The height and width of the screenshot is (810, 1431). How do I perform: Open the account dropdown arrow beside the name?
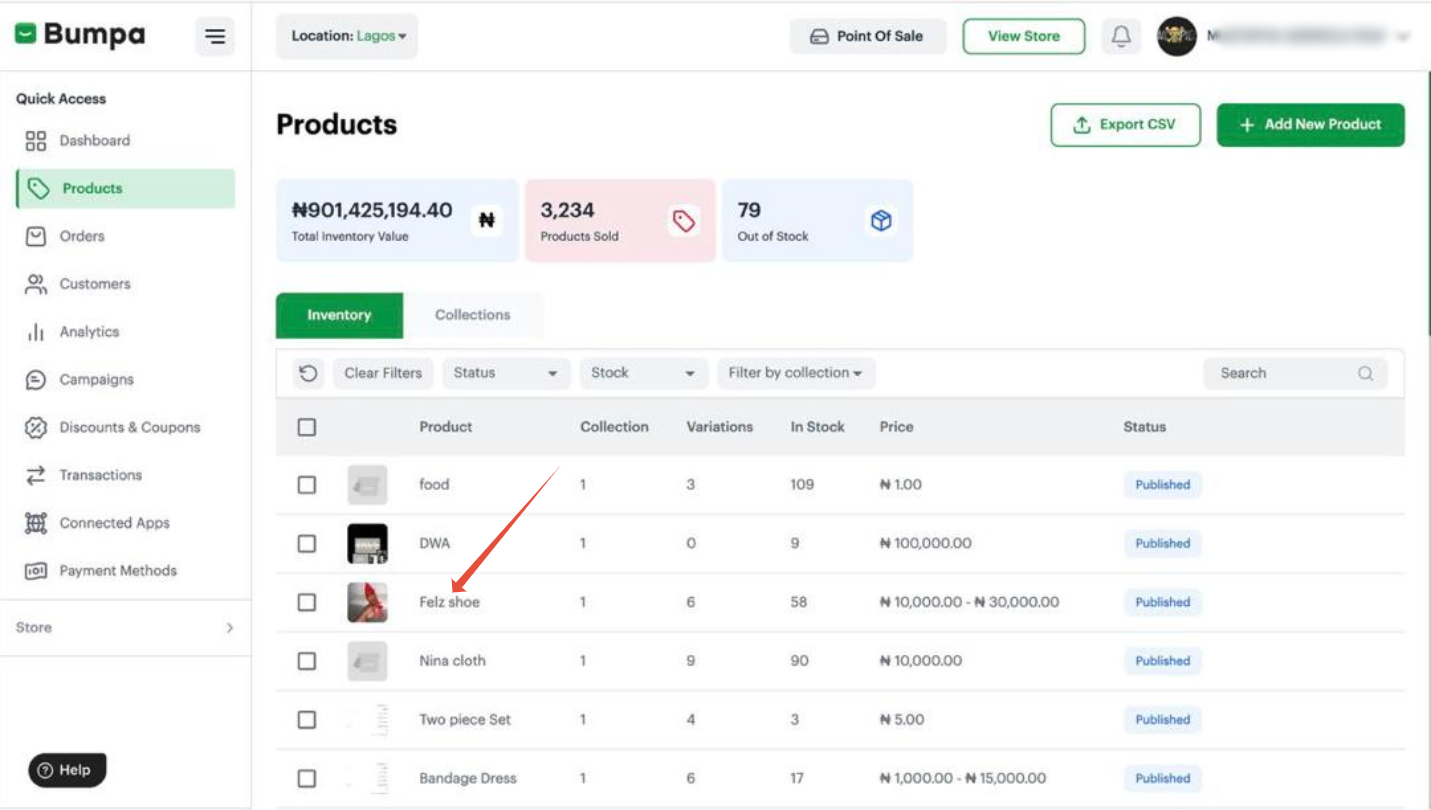pyautogui.click(x=1403, y=37)
